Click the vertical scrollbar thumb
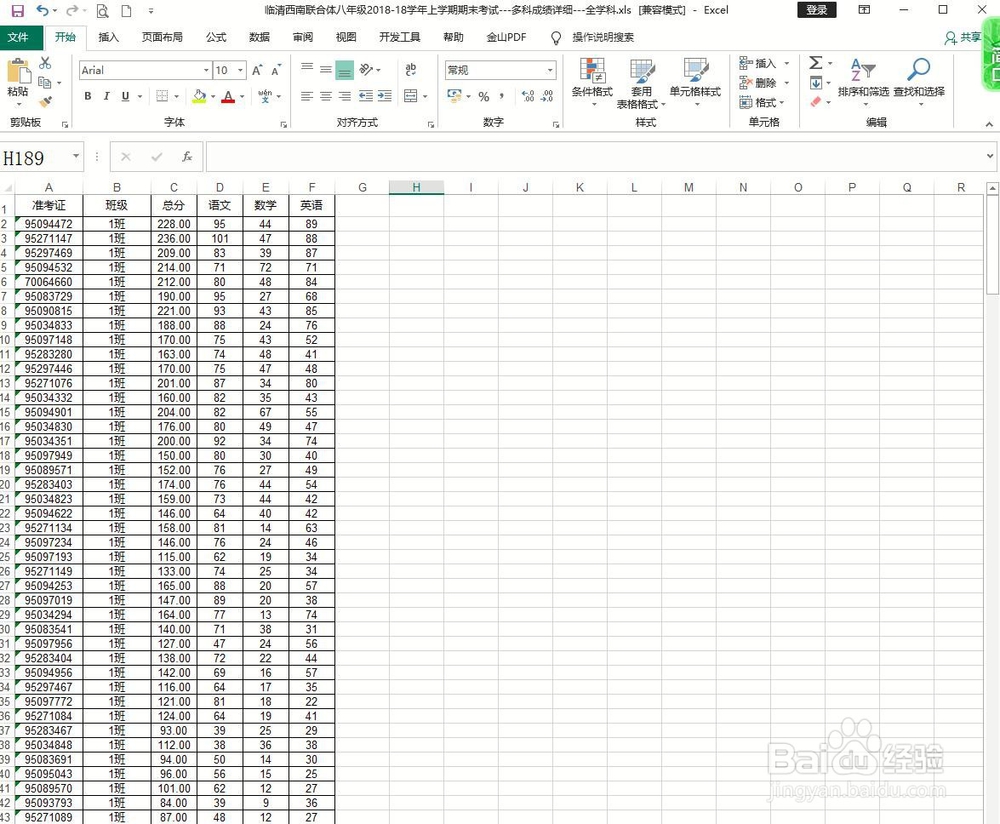 click(992, 245)
